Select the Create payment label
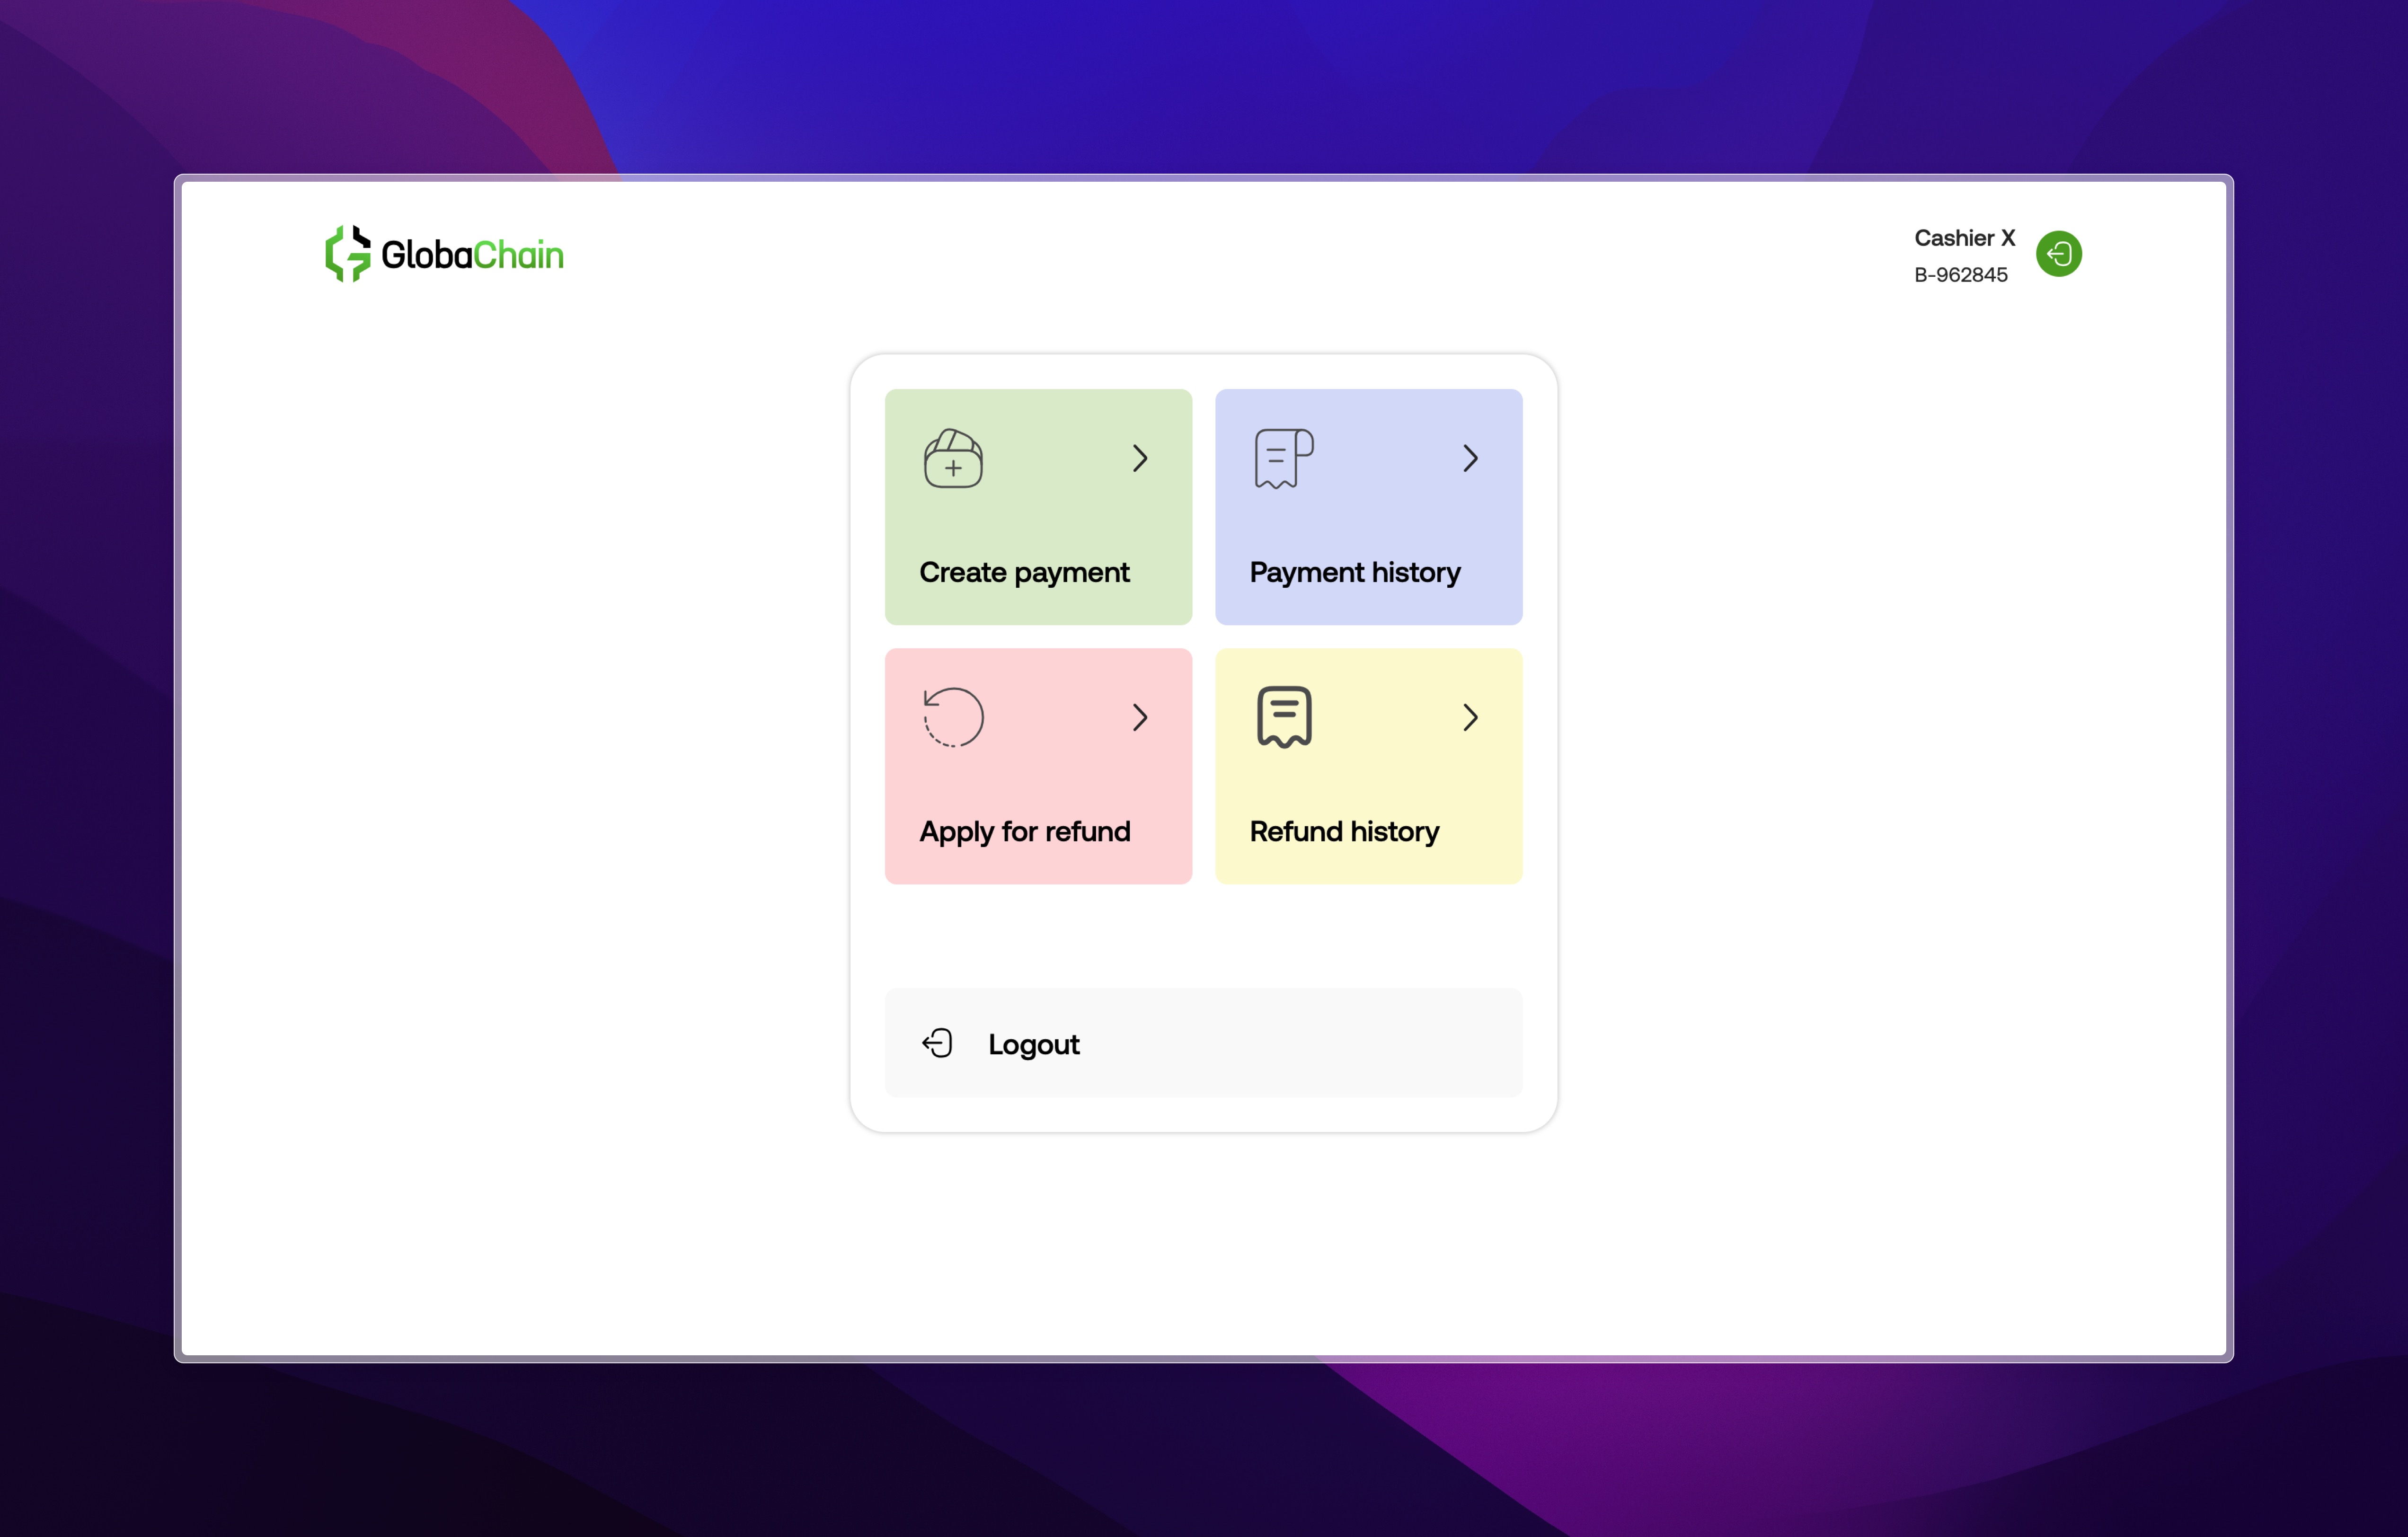2408x1537 pixels. click(1024, 573)
